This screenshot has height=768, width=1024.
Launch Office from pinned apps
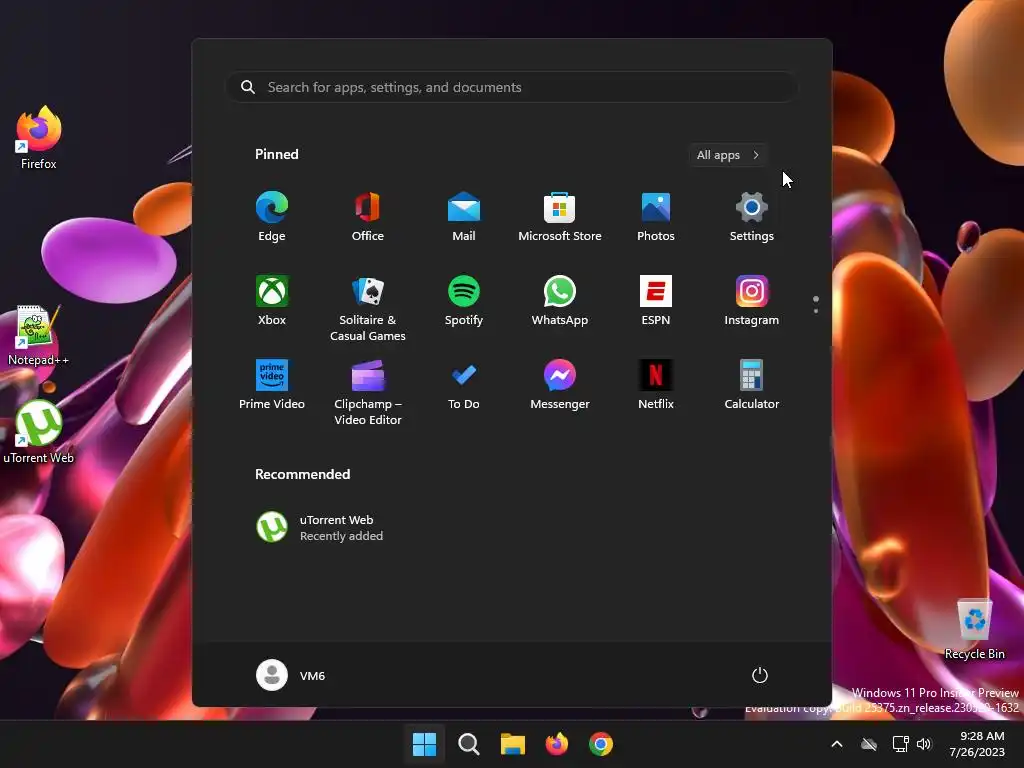point(368,216)
